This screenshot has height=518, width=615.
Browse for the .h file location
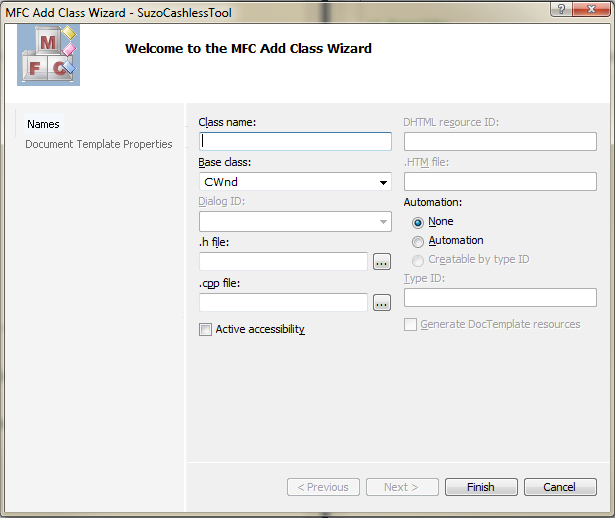[381, 262]
